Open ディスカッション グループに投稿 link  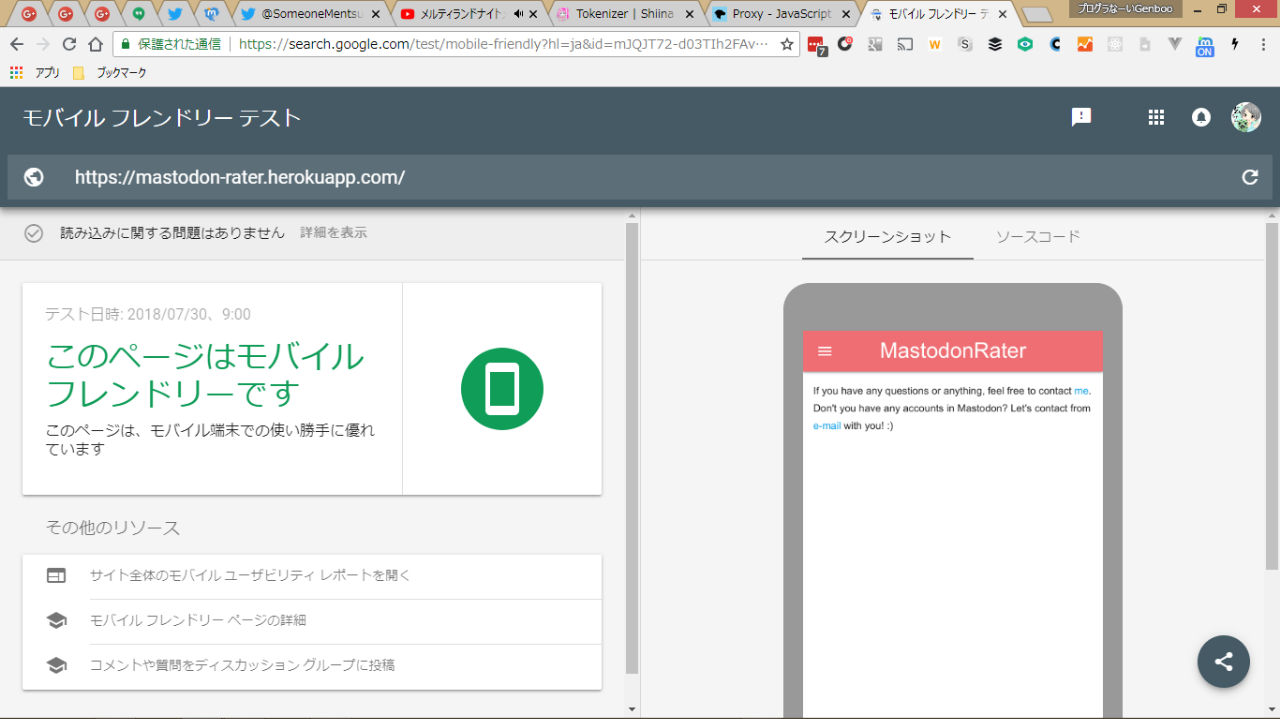242,665
